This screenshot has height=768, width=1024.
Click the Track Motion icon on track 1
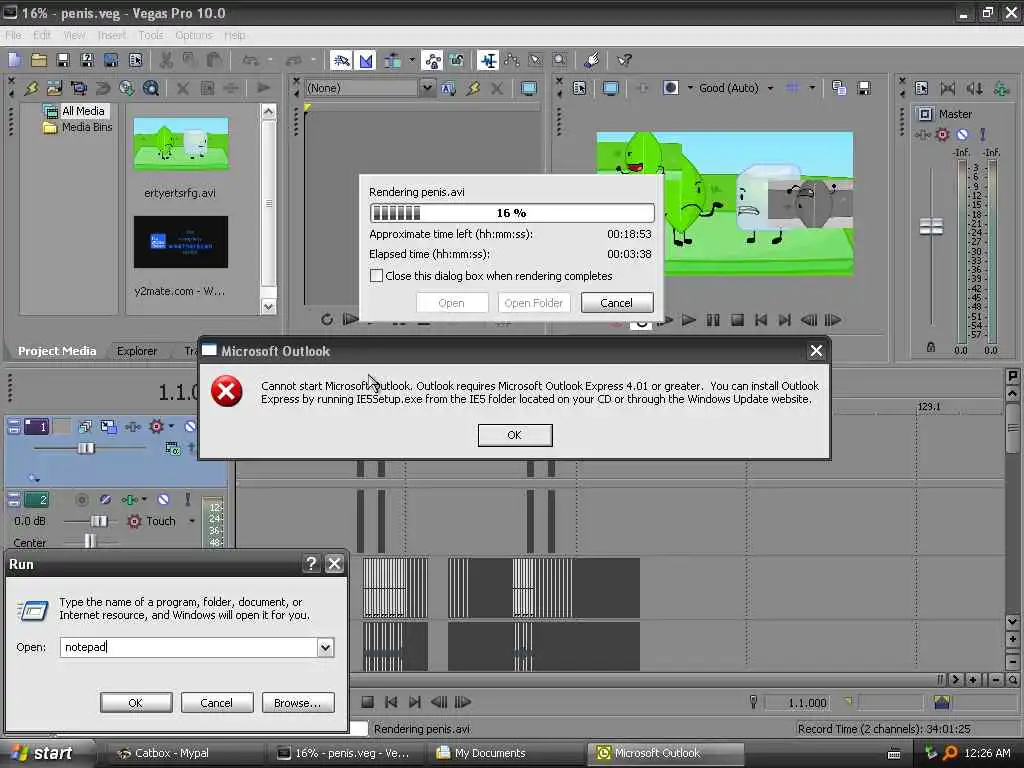coord(108,427)
